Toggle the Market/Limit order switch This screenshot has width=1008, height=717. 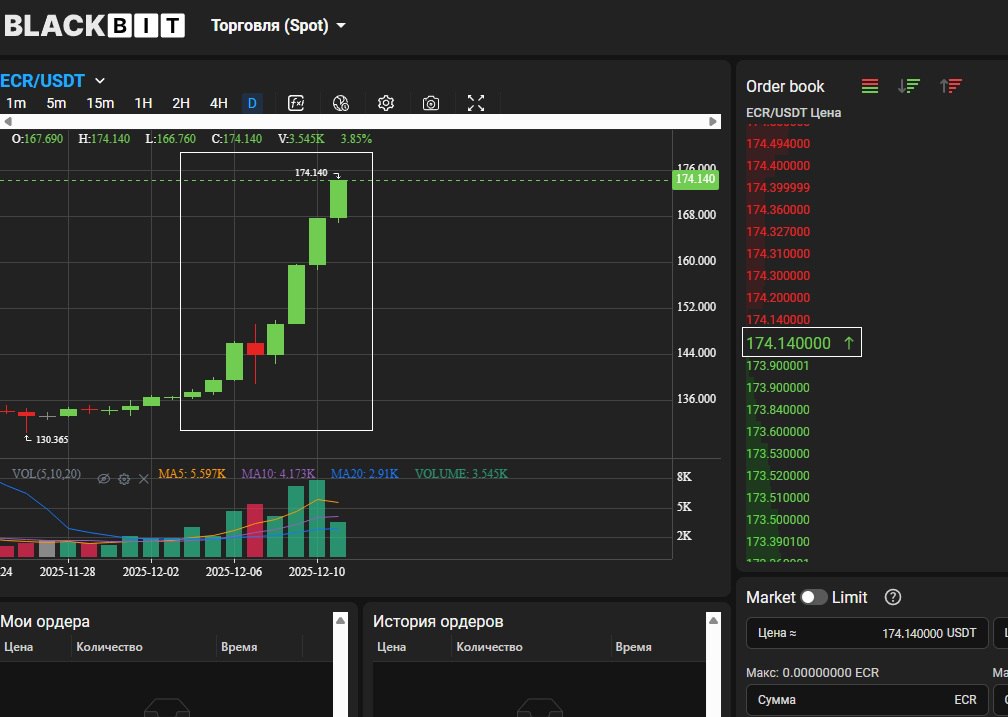point(813,597)
